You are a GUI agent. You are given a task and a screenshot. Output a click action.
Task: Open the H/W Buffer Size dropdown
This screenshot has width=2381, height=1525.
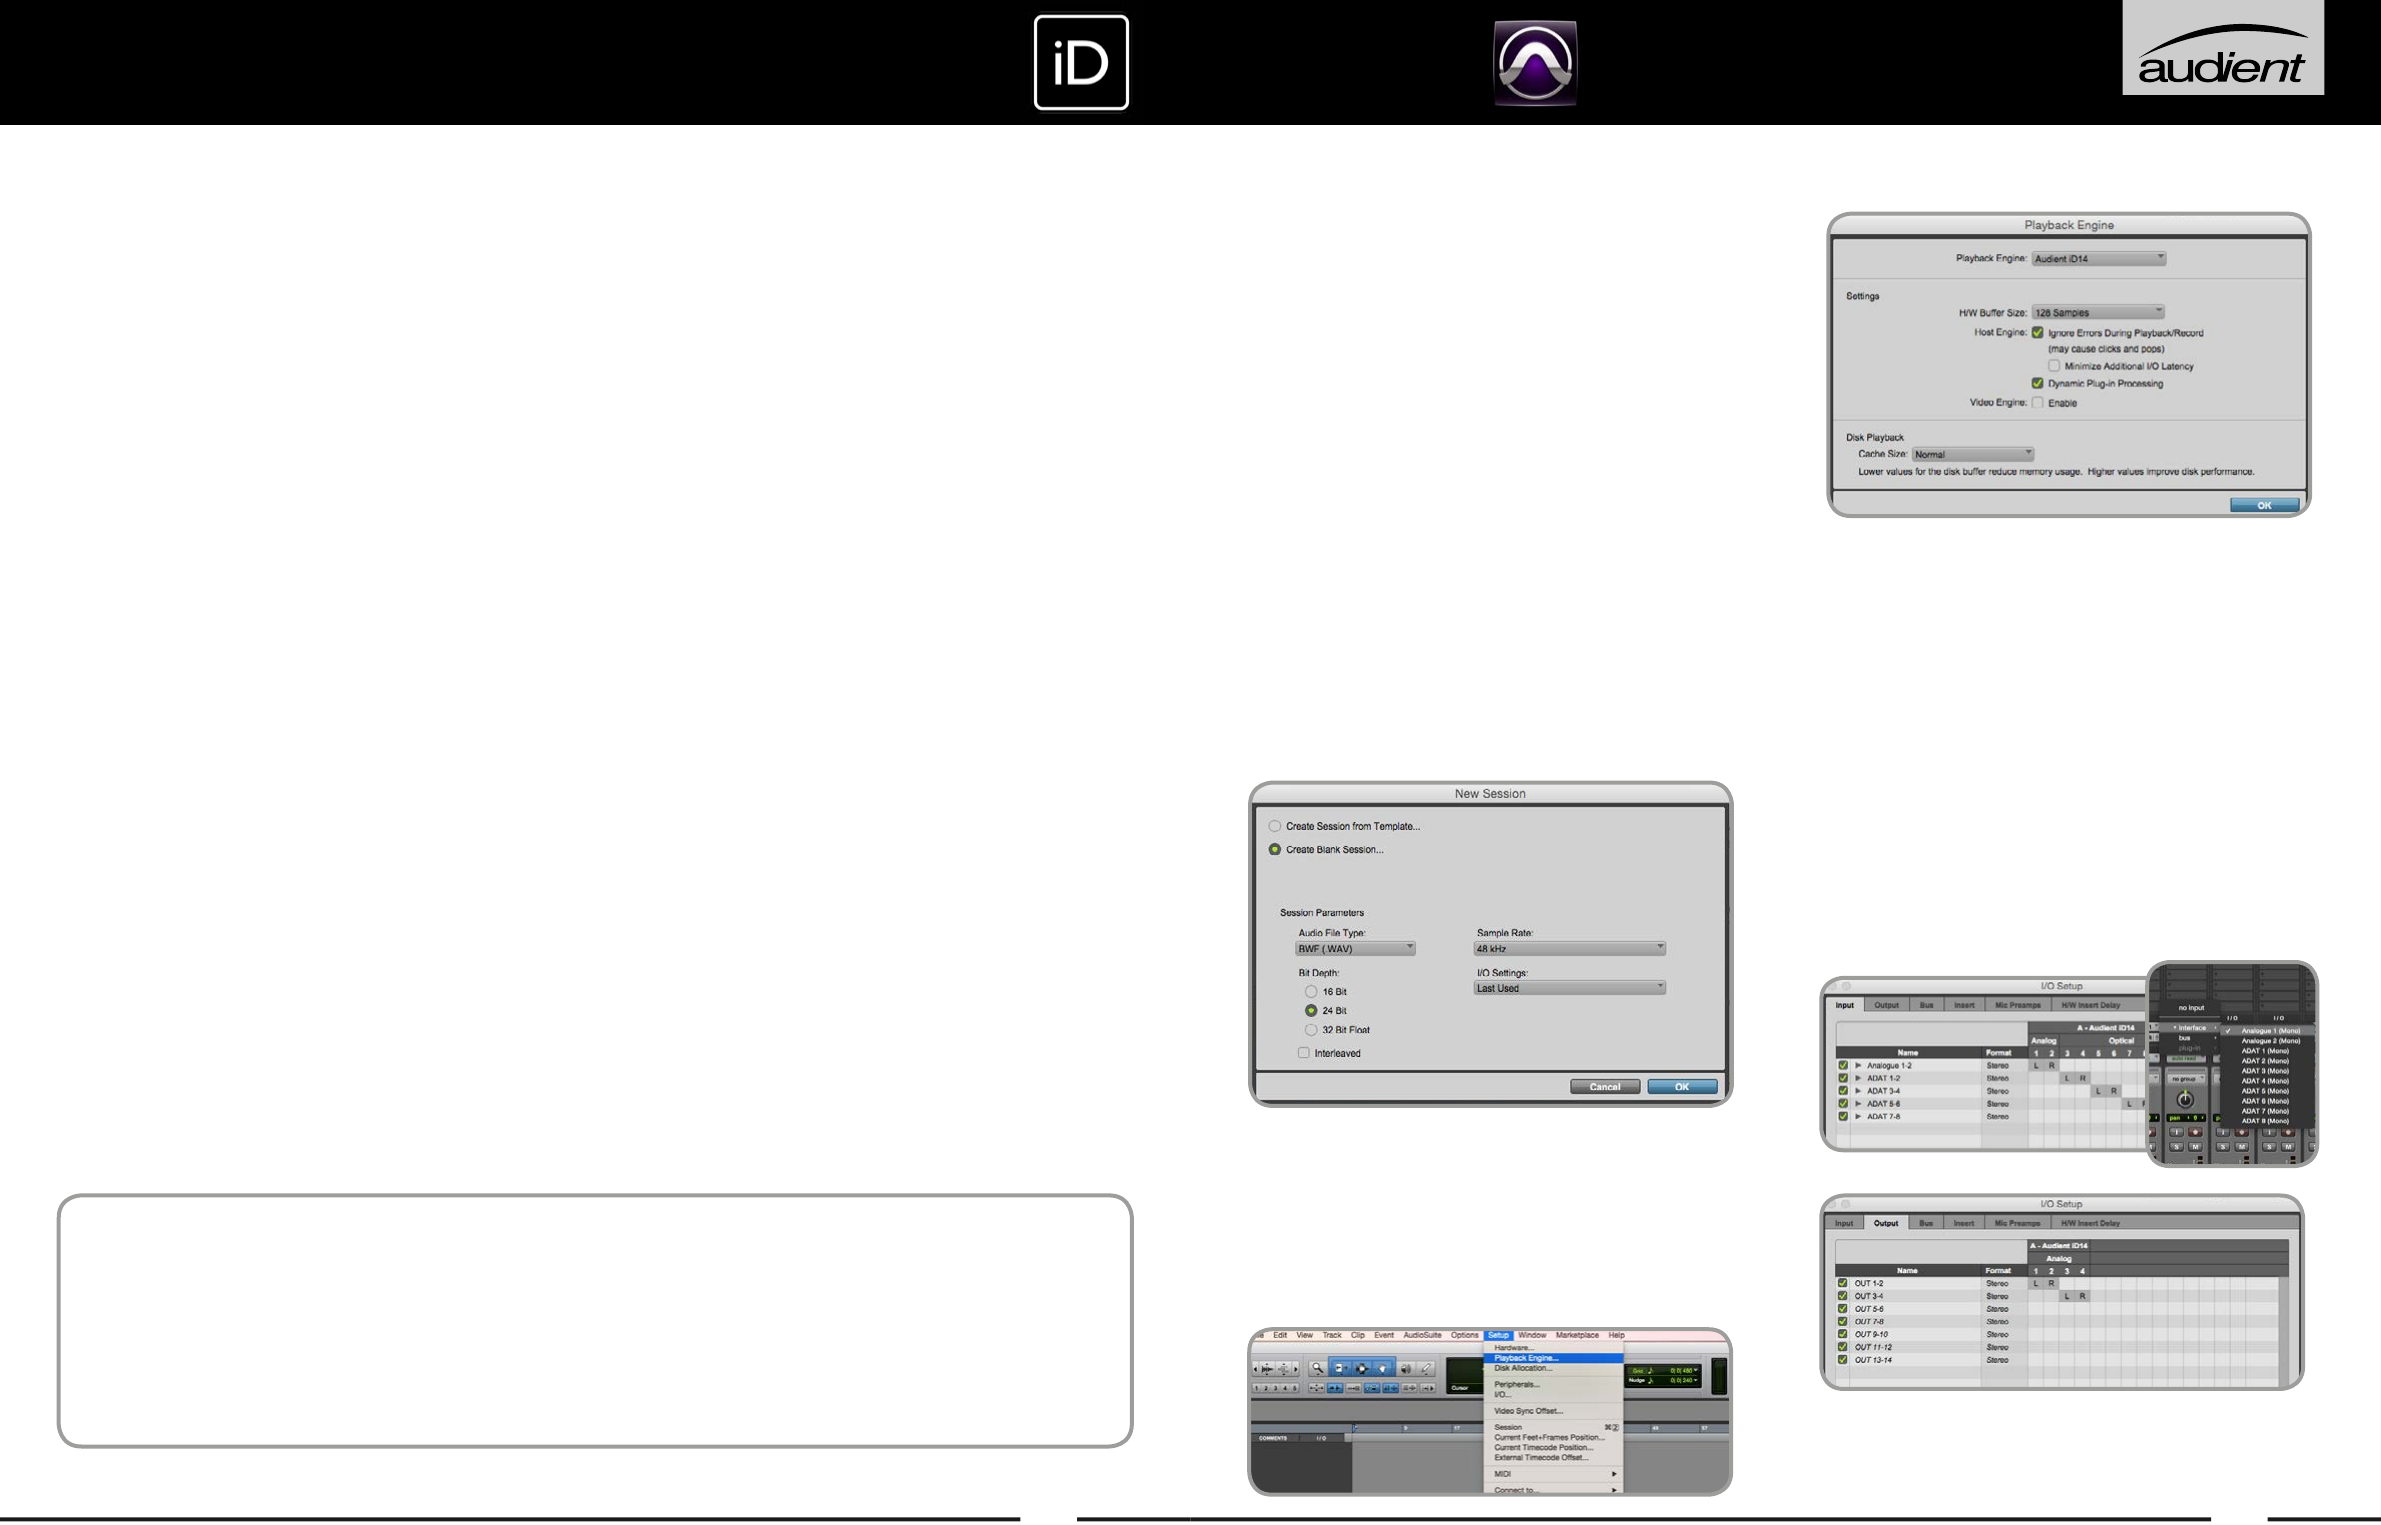(2098, 312)
